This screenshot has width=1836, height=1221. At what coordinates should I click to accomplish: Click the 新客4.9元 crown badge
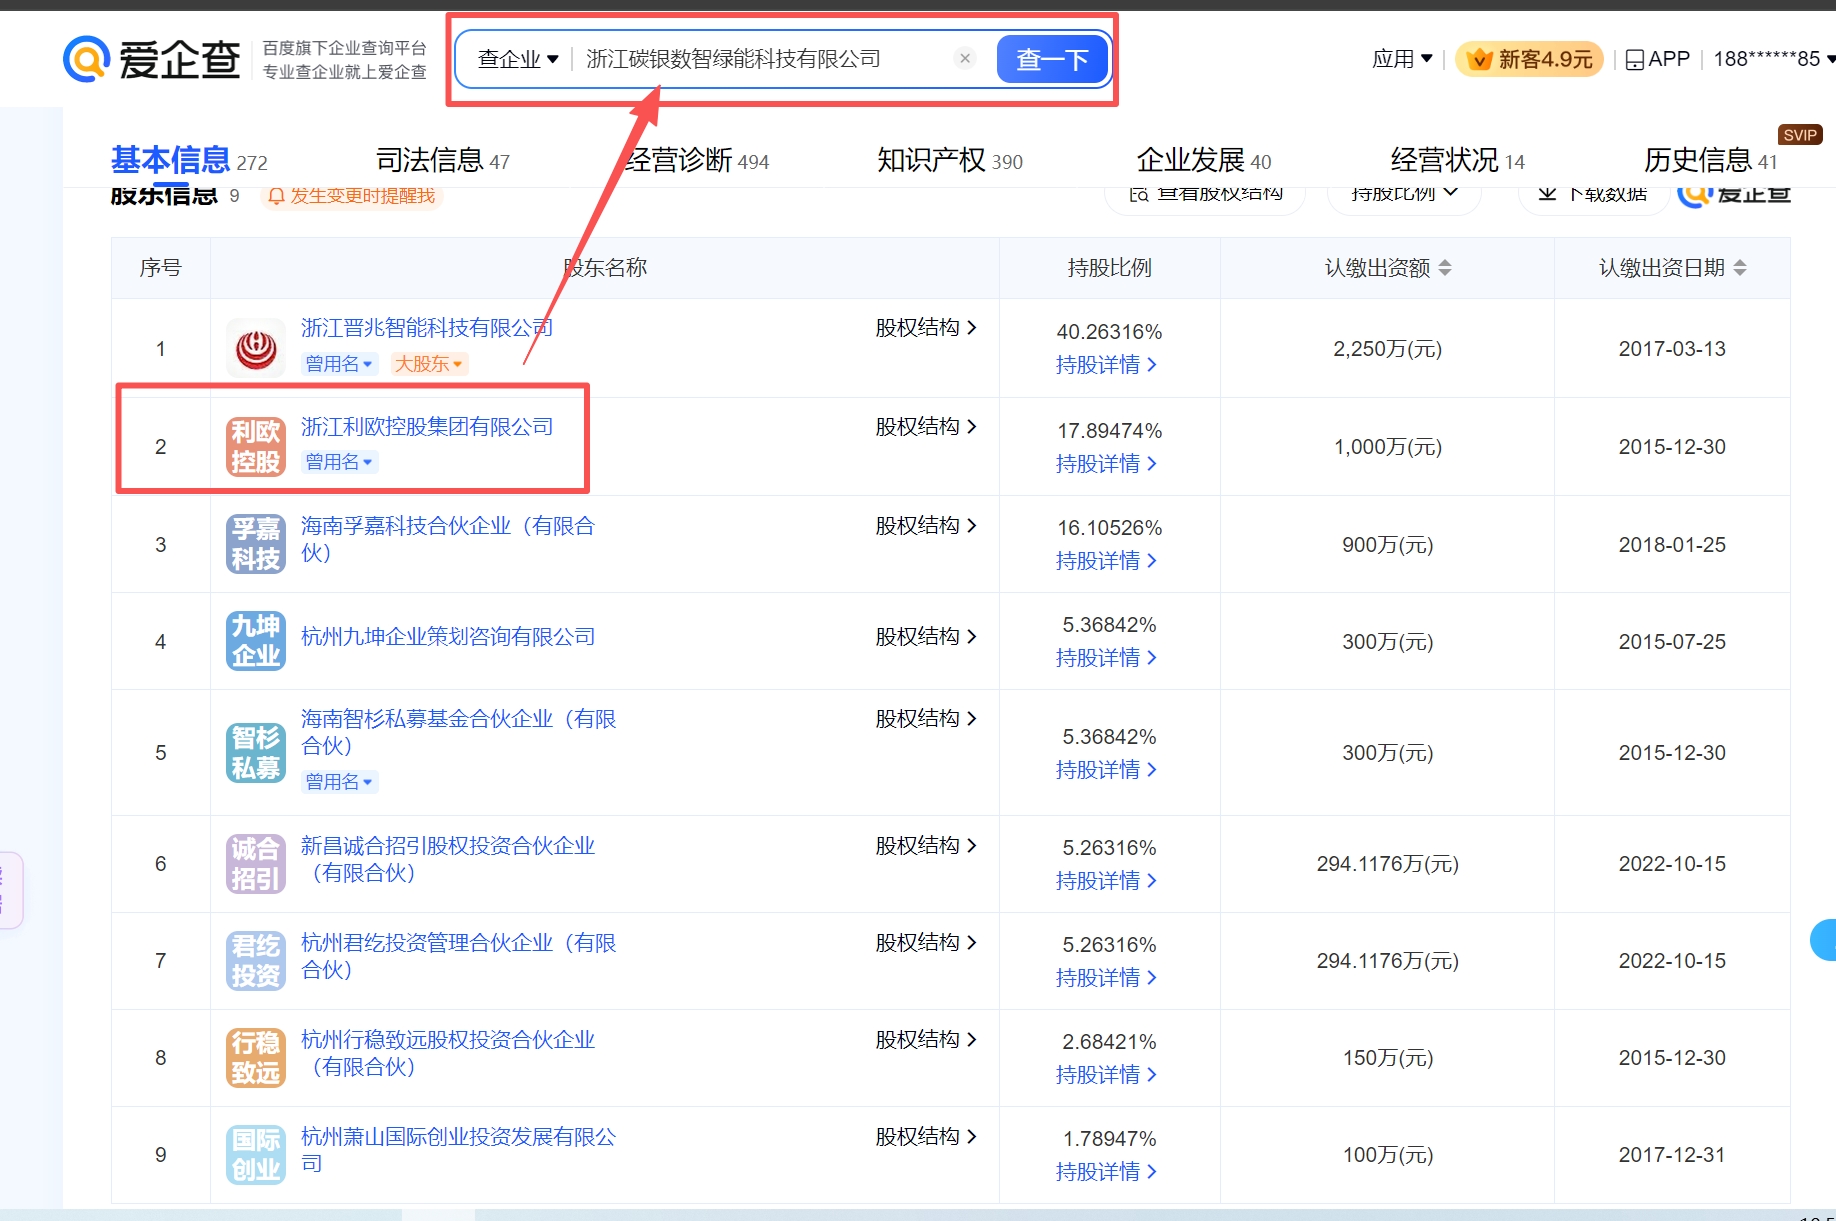pos(1529,59)
